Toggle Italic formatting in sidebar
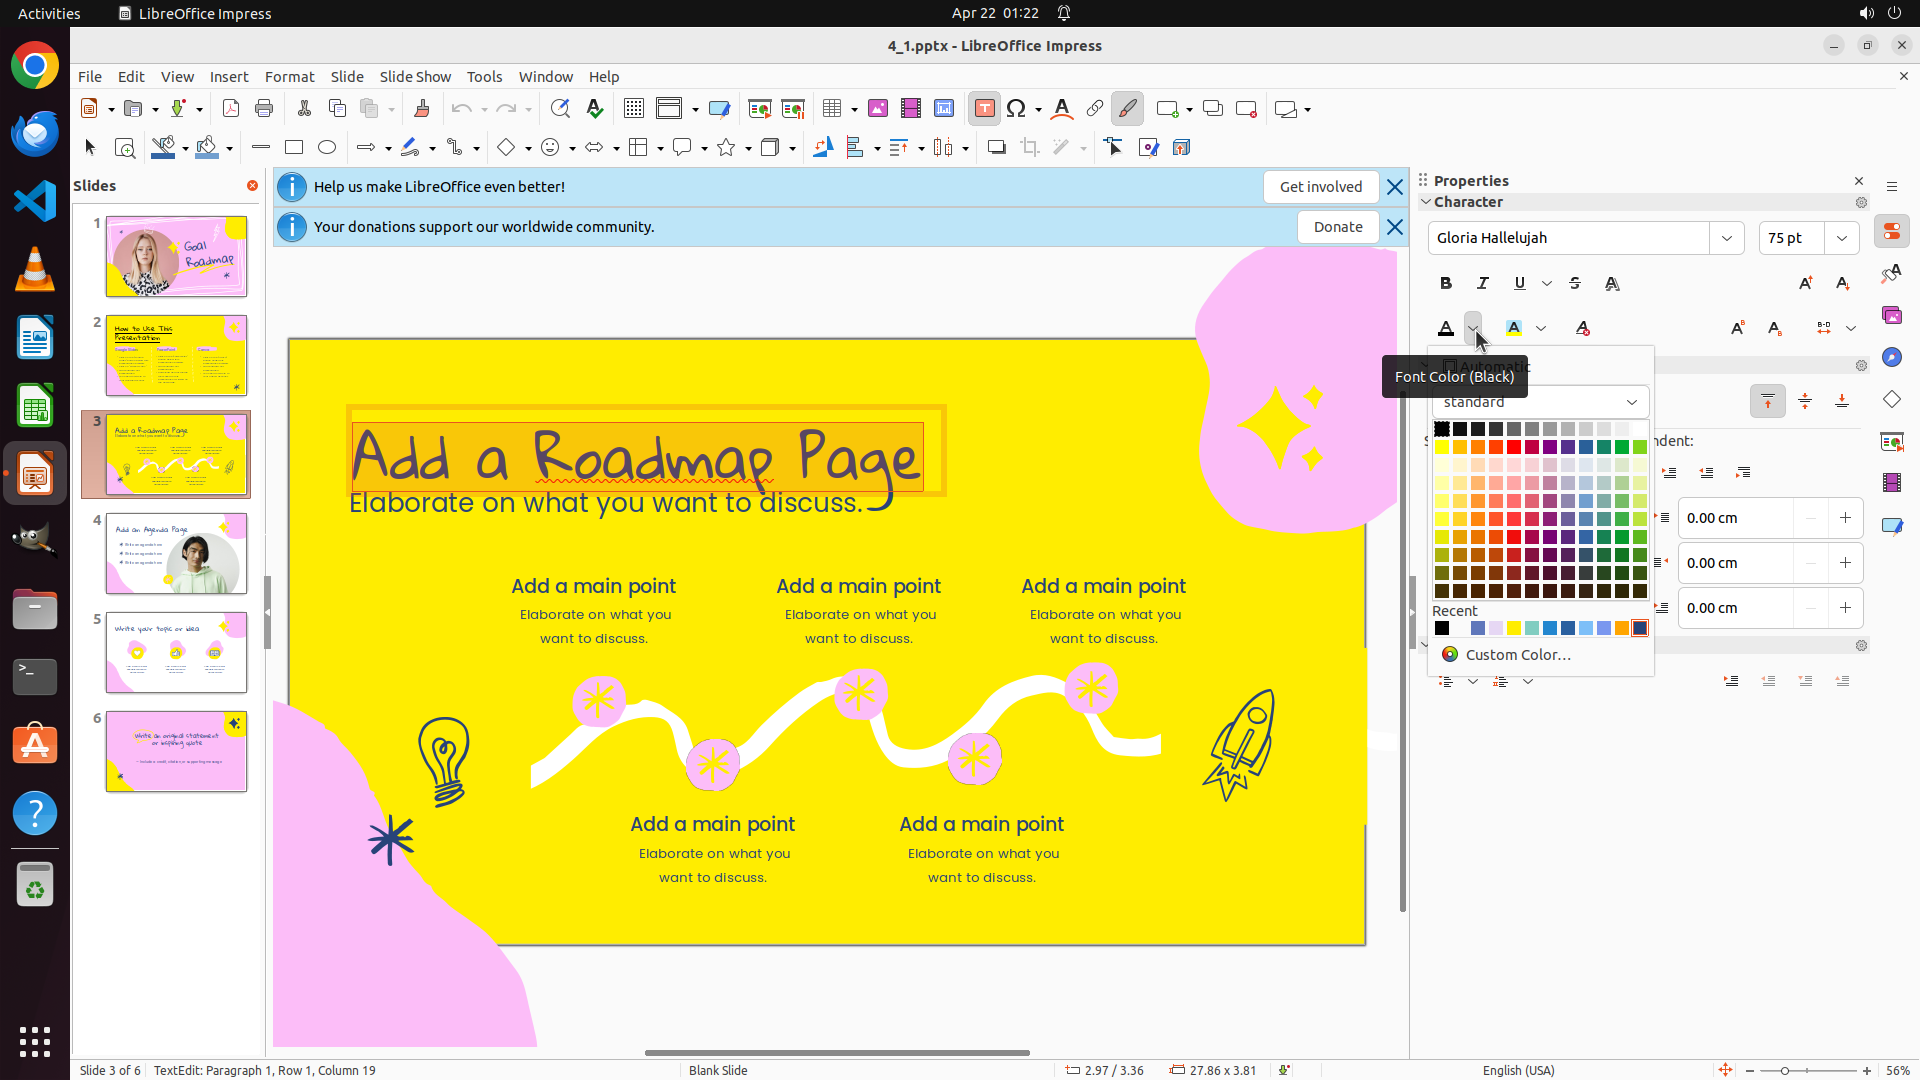Screen dimensions: 1920x1080 (x=1483, y=283)
